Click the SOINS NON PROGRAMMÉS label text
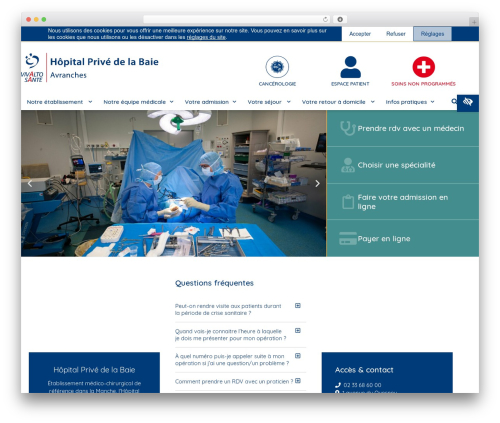This screenshot has height=423, width=500. tap(423, 84)
